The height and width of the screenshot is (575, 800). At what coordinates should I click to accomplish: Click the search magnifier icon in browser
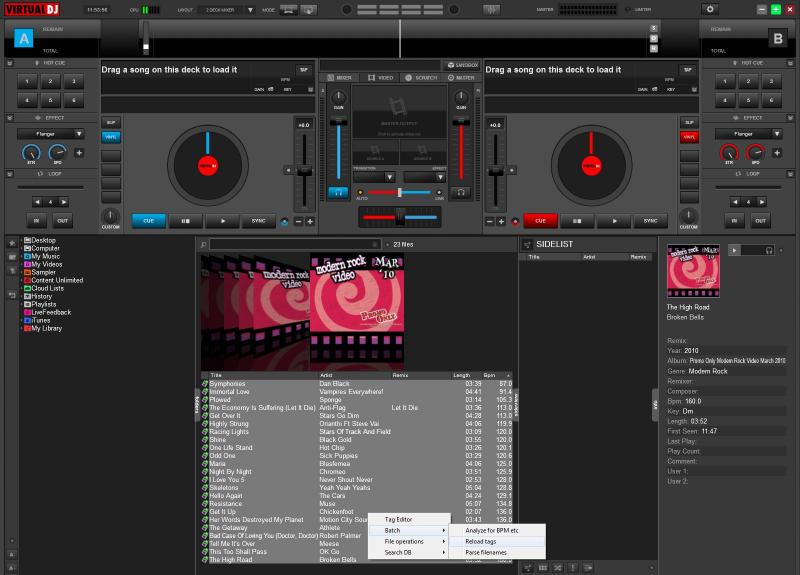204,244
